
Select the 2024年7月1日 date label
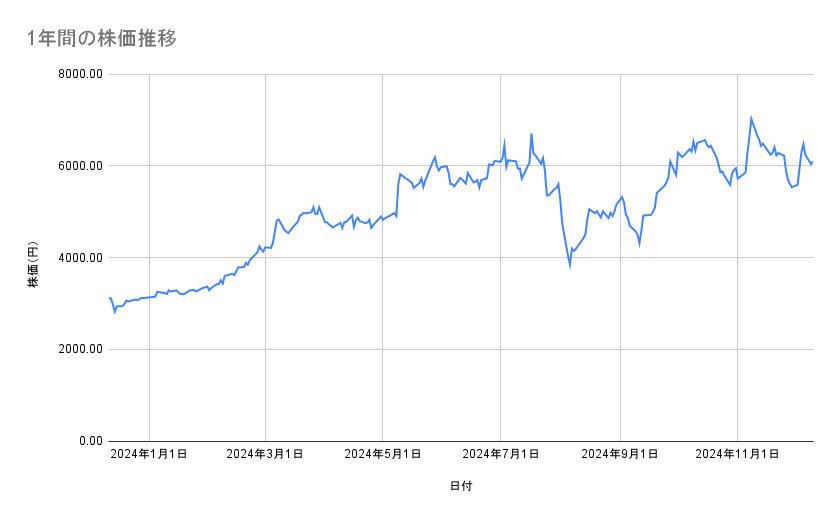[x=501, y=455]
